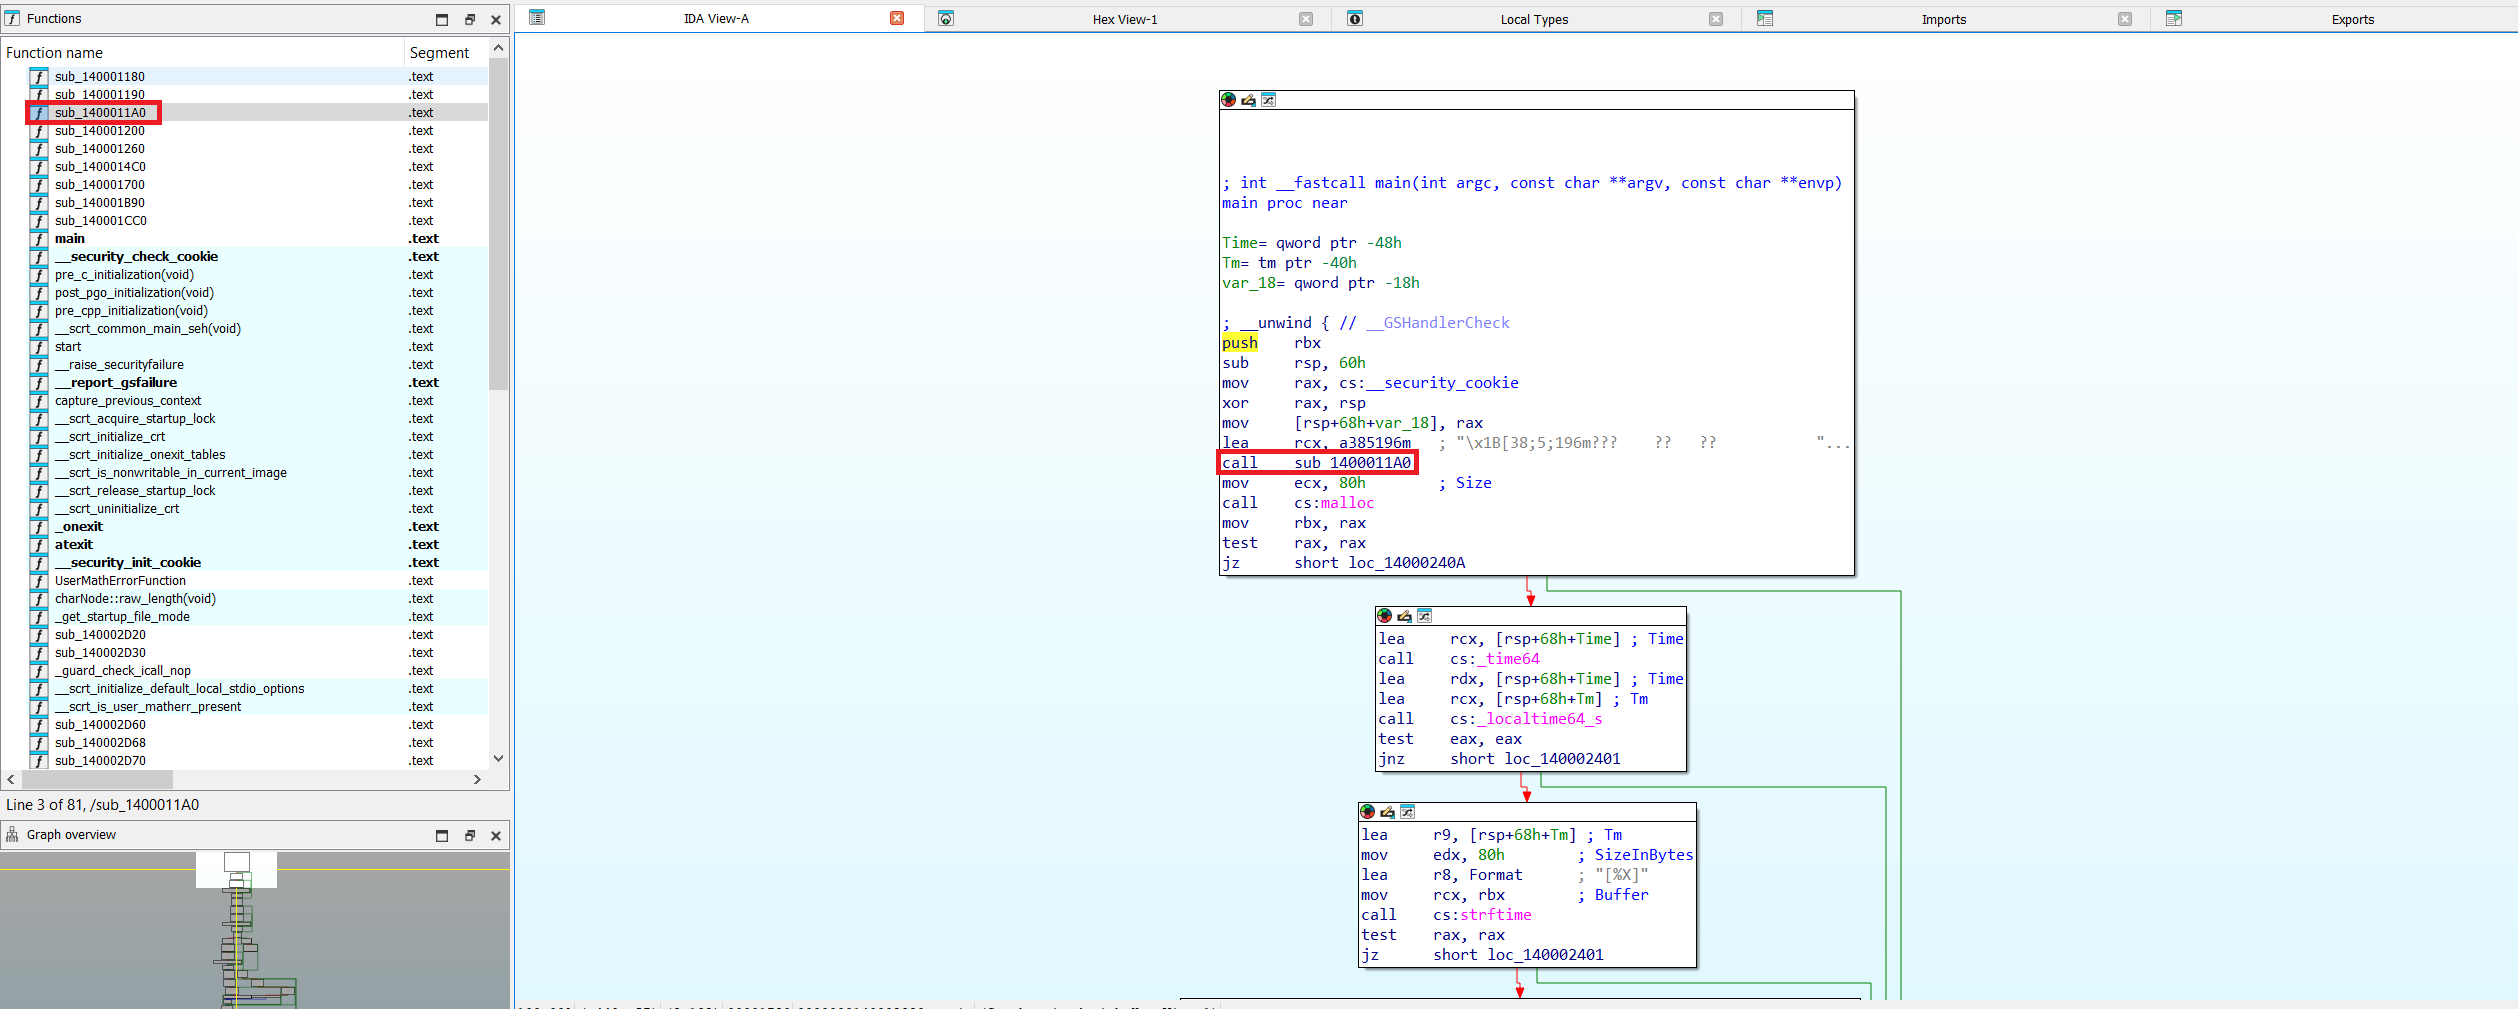Click the loc_14000240A jump target
This screenshot has height=1009, width=2518.
(1407, 563)
